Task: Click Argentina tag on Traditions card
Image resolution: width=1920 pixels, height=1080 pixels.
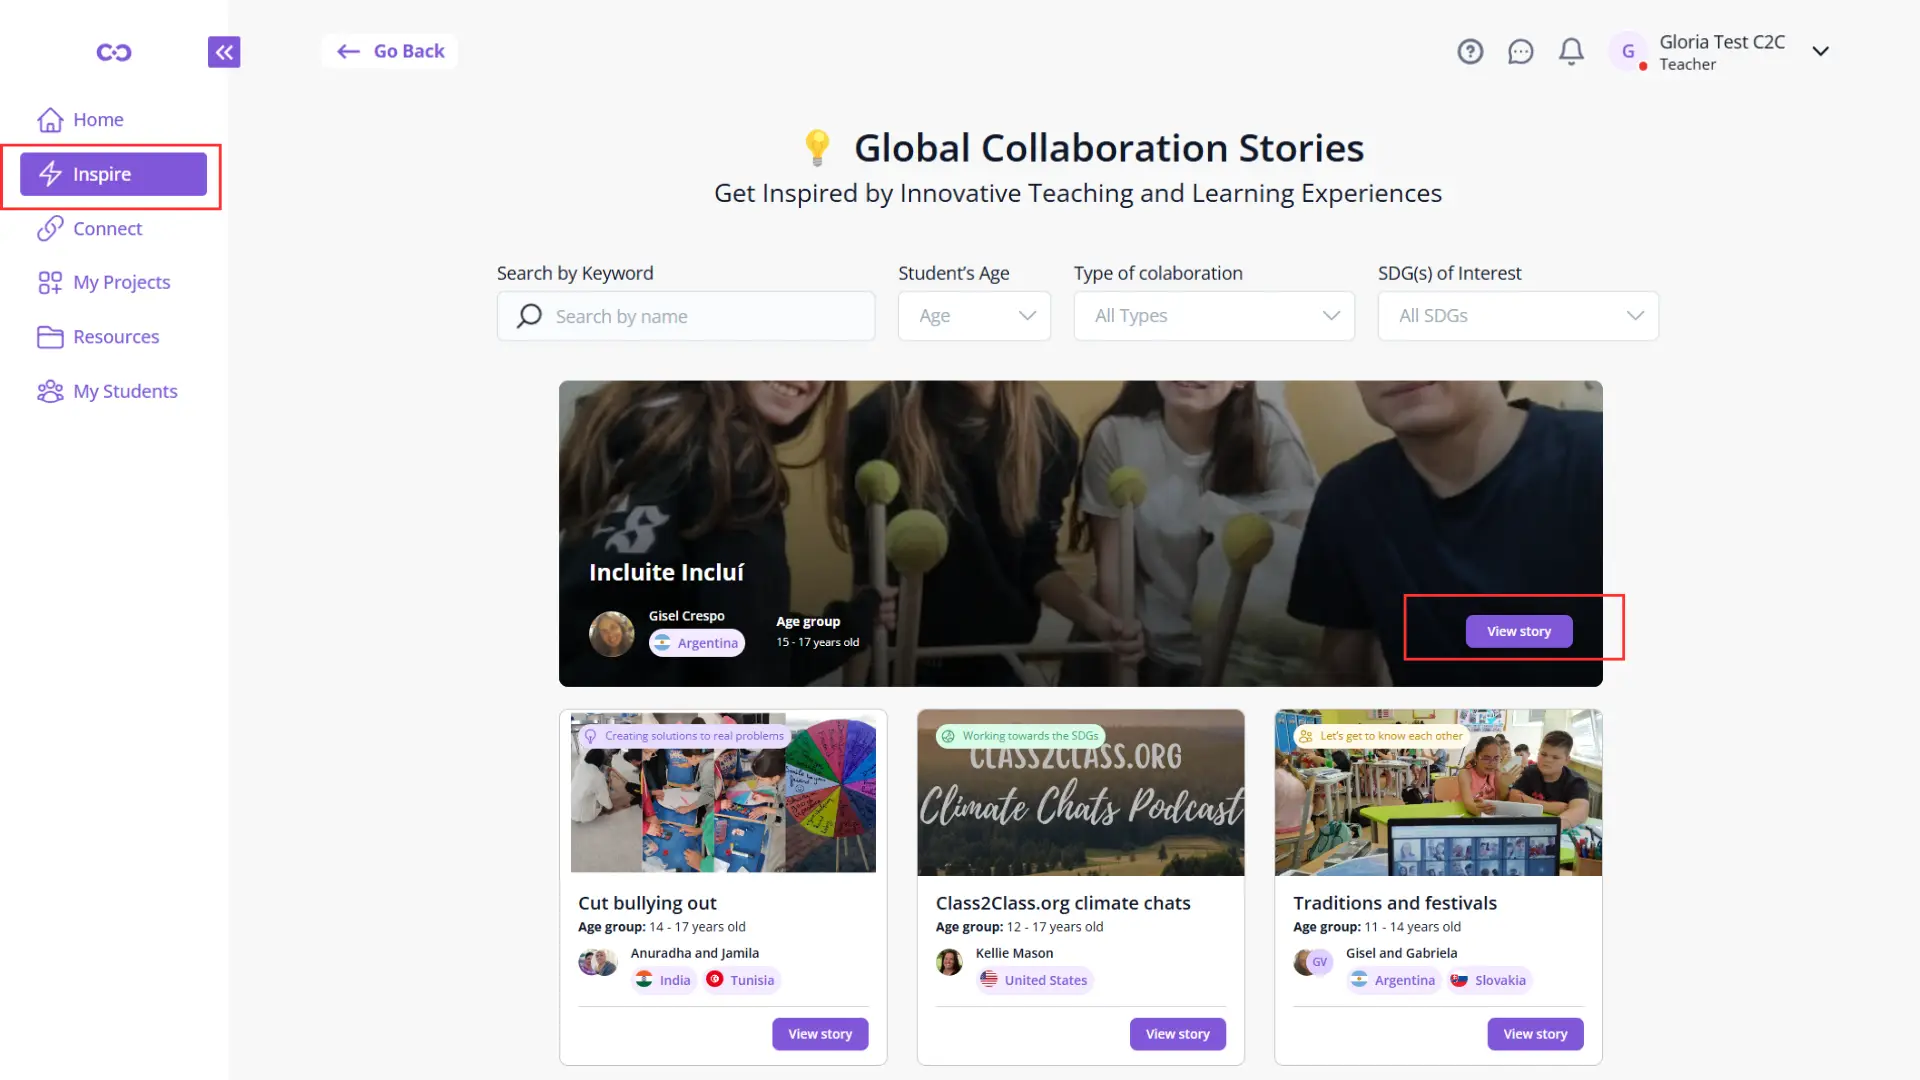Action: (x=1393, y=980)
